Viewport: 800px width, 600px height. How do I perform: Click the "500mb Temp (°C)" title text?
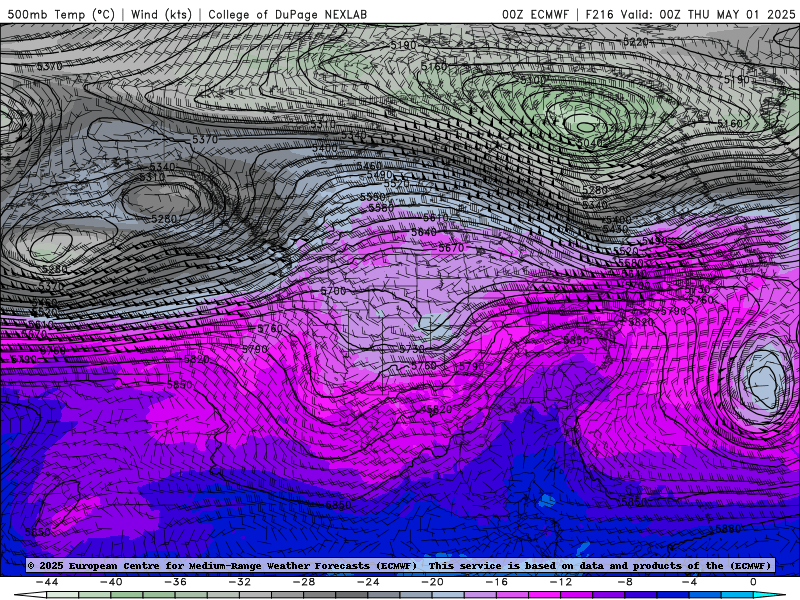pos(61,14)
